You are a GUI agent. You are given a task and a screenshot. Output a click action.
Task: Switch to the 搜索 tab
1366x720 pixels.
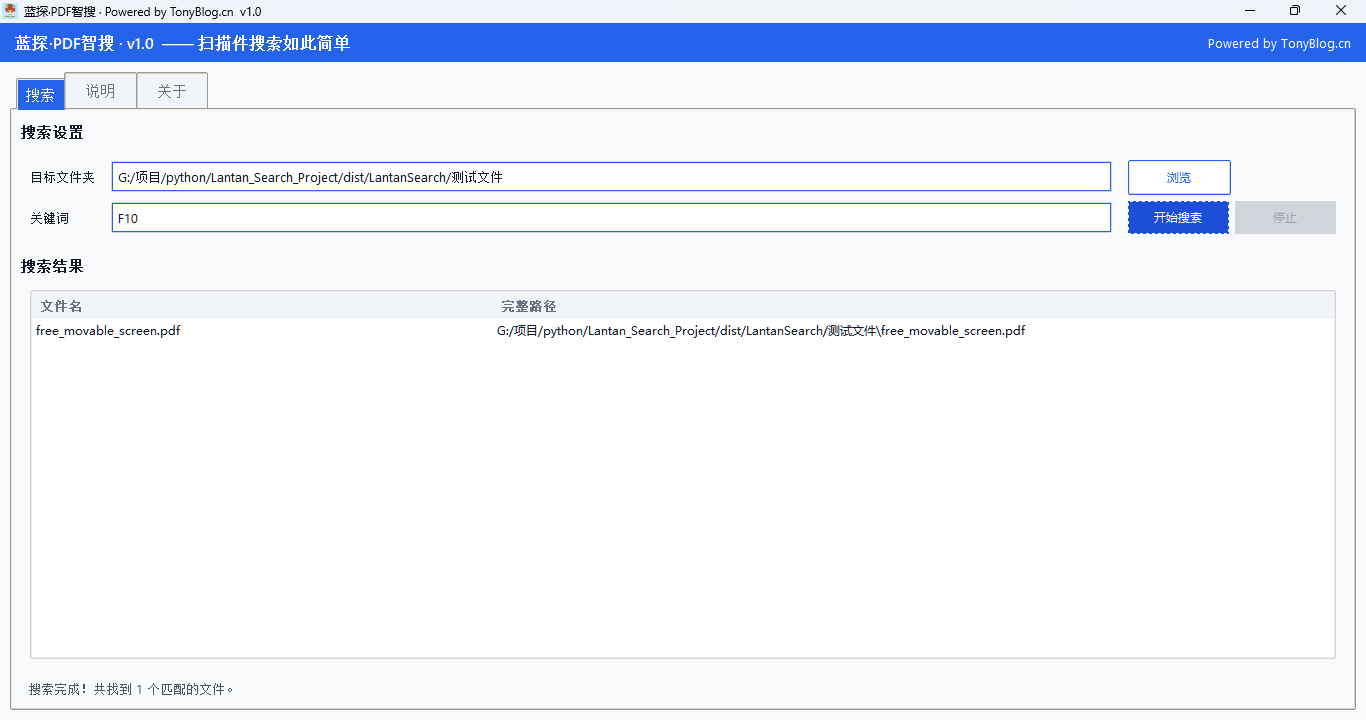(41, 94)
